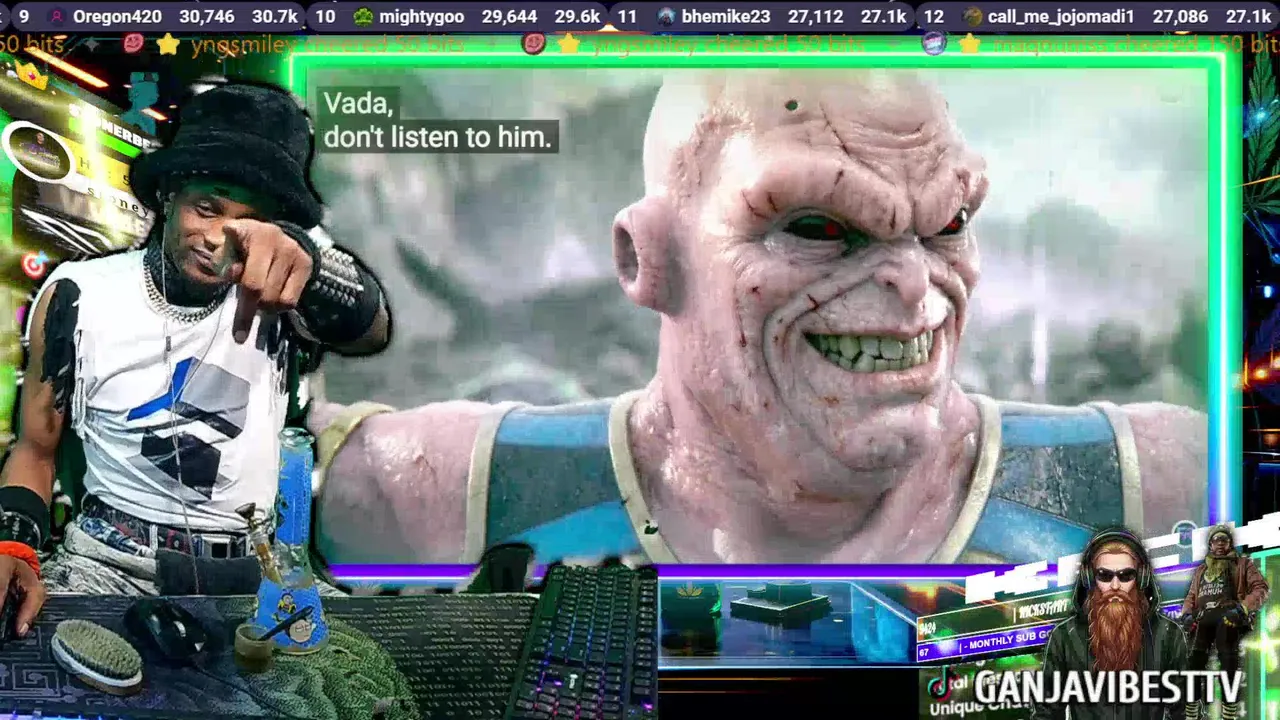1280x720 pixels.
Task: Click the subtitle "don't listen to him."
Action: pyautogui.click(x=438, y=138)
